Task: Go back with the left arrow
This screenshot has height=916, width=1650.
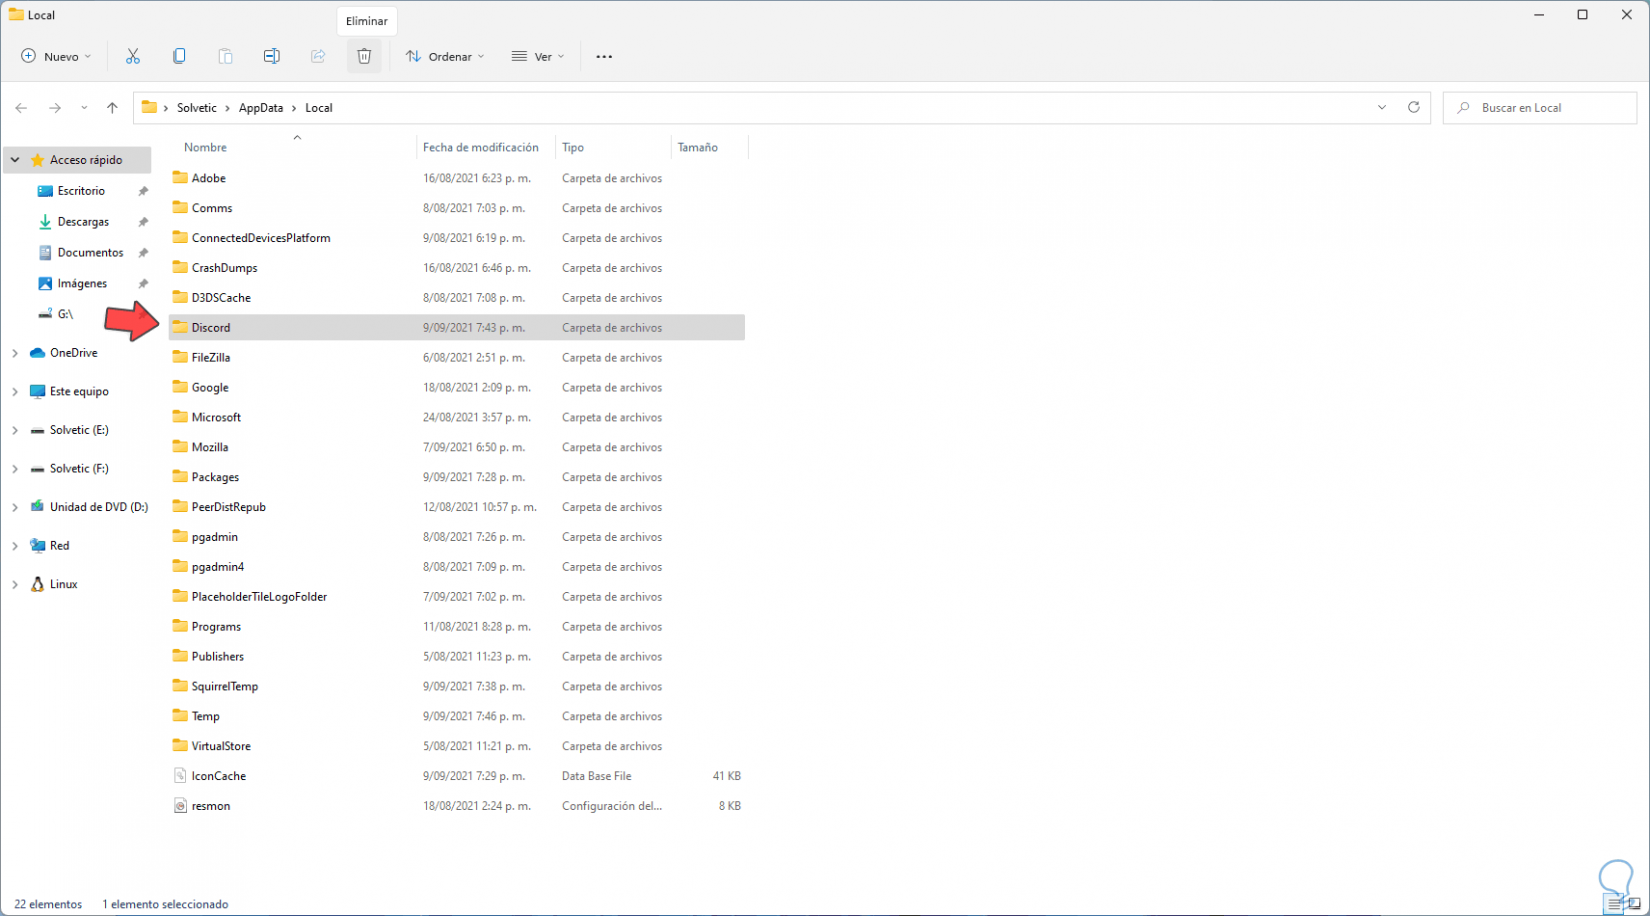Action: (21, 108)
